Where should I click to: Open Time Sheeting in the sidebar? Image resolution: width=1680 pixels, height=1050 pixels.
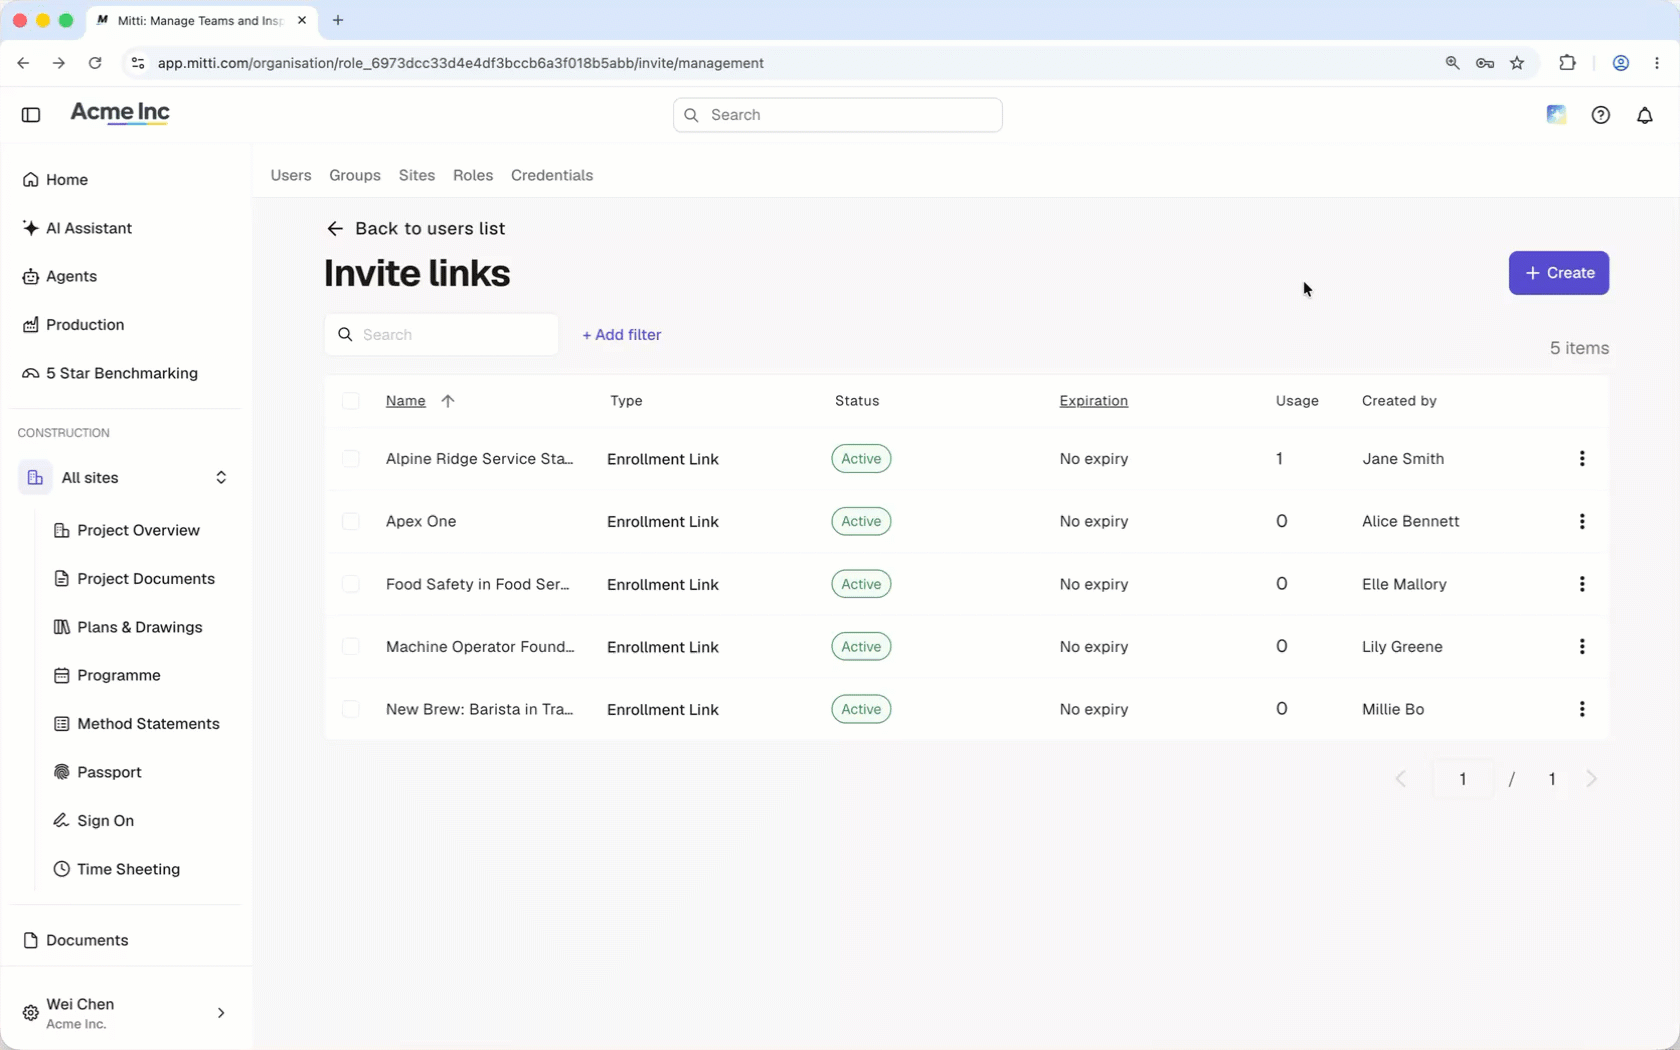[x=116, y=869]
